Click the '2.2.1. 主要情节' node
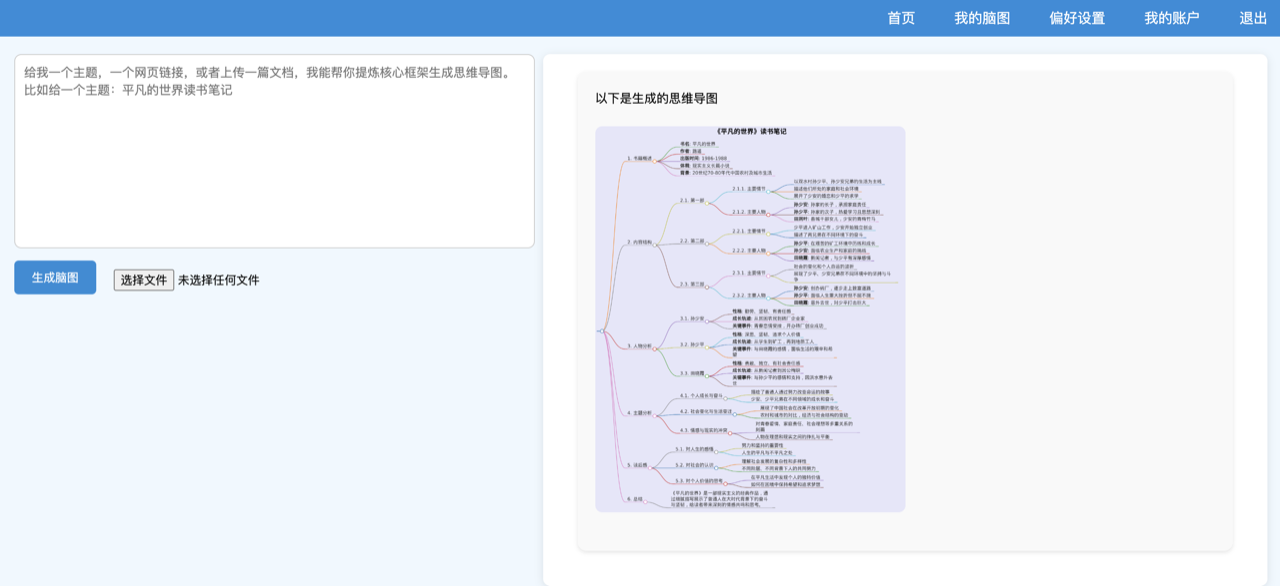Screen dimensions: 1280x586 click(x=749, y=231)
